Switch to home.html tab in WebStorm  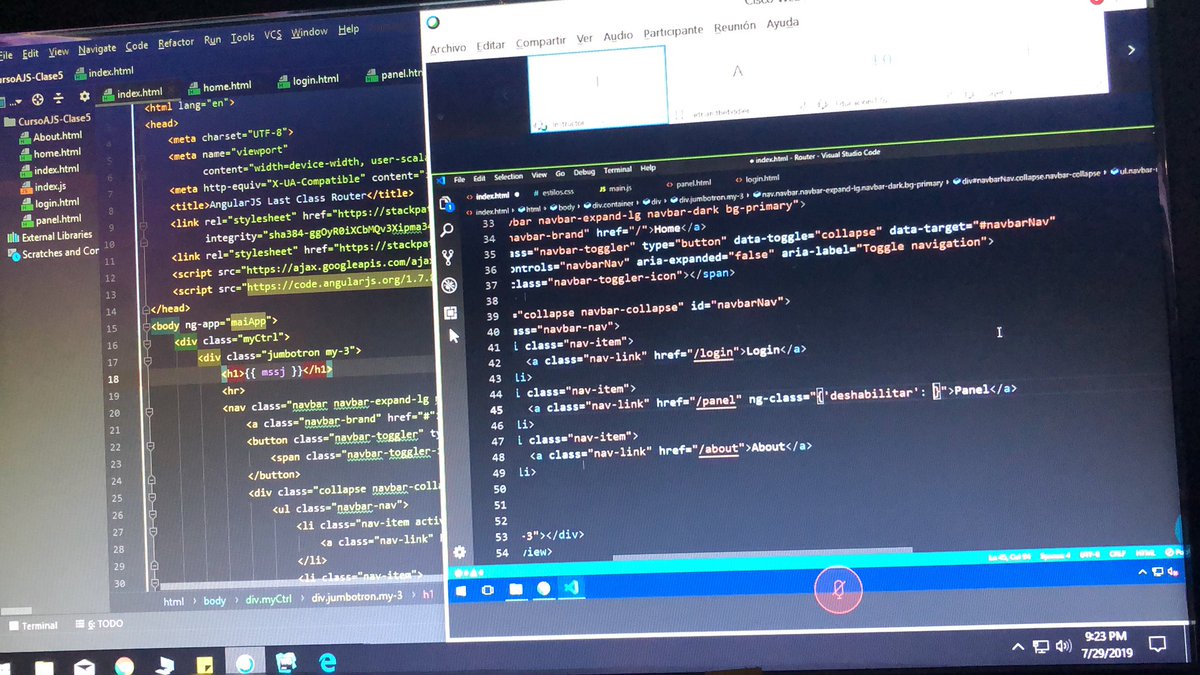click(218, 87)
